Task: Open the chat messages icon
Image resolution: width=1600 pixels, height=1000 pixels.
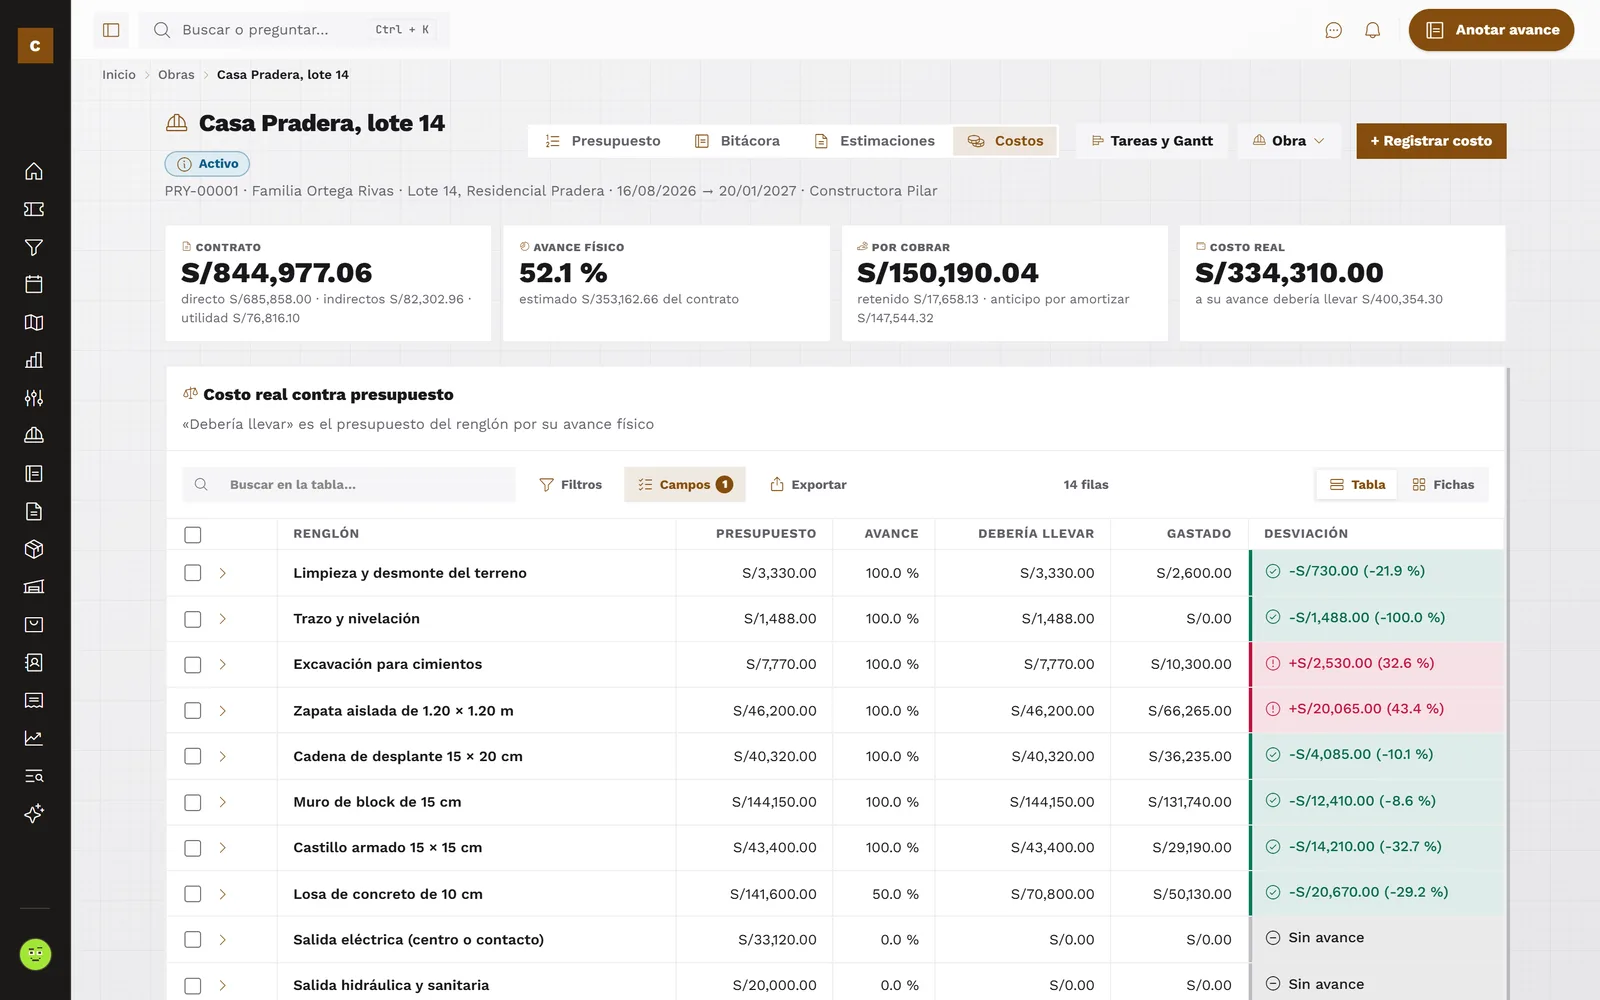Action: click(x=1333, y=30)
